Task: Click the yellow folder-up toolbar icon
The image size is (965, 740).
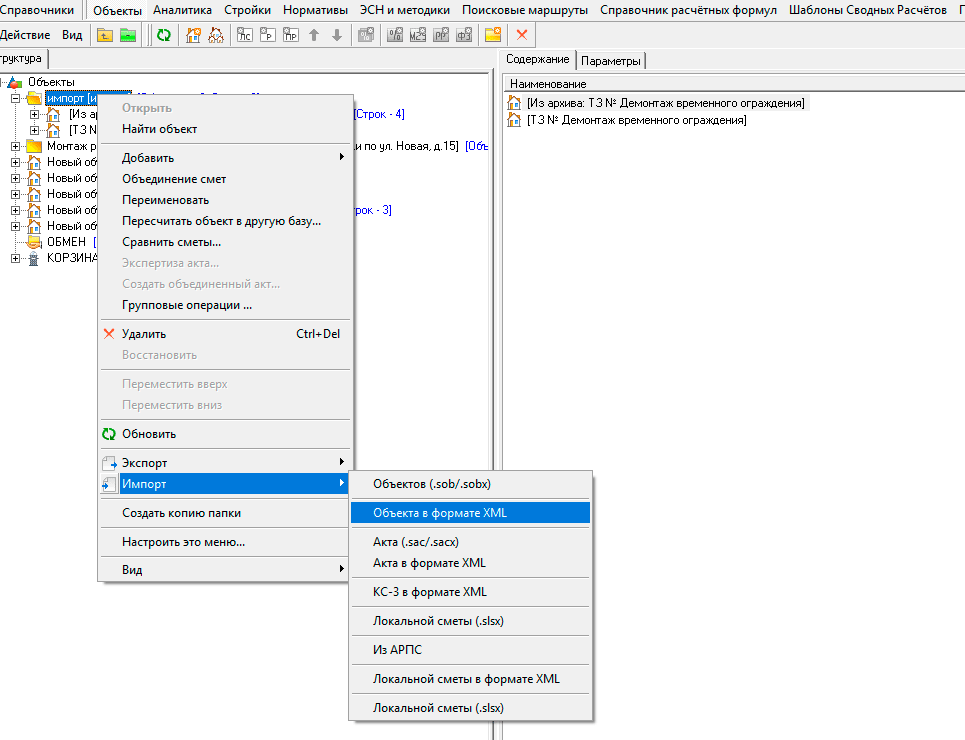Action: (x=105, y=35)
